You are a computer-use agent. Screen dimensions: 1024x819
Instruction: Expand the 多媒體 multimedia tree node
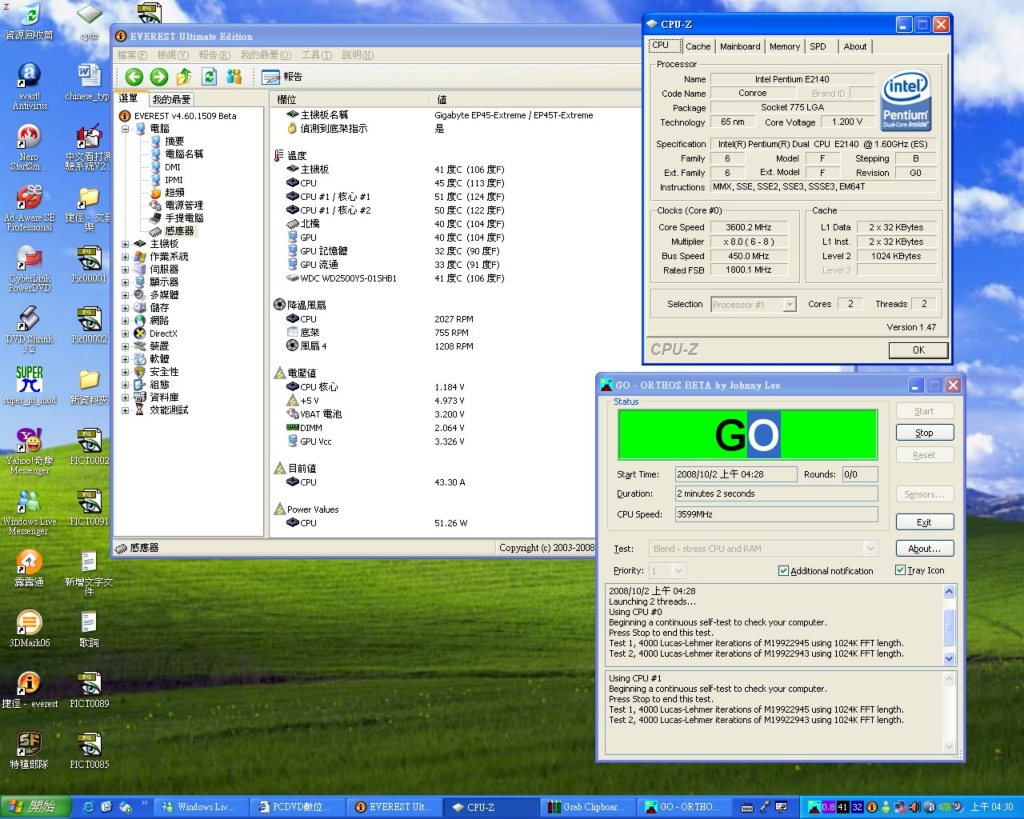coord(125,295)
